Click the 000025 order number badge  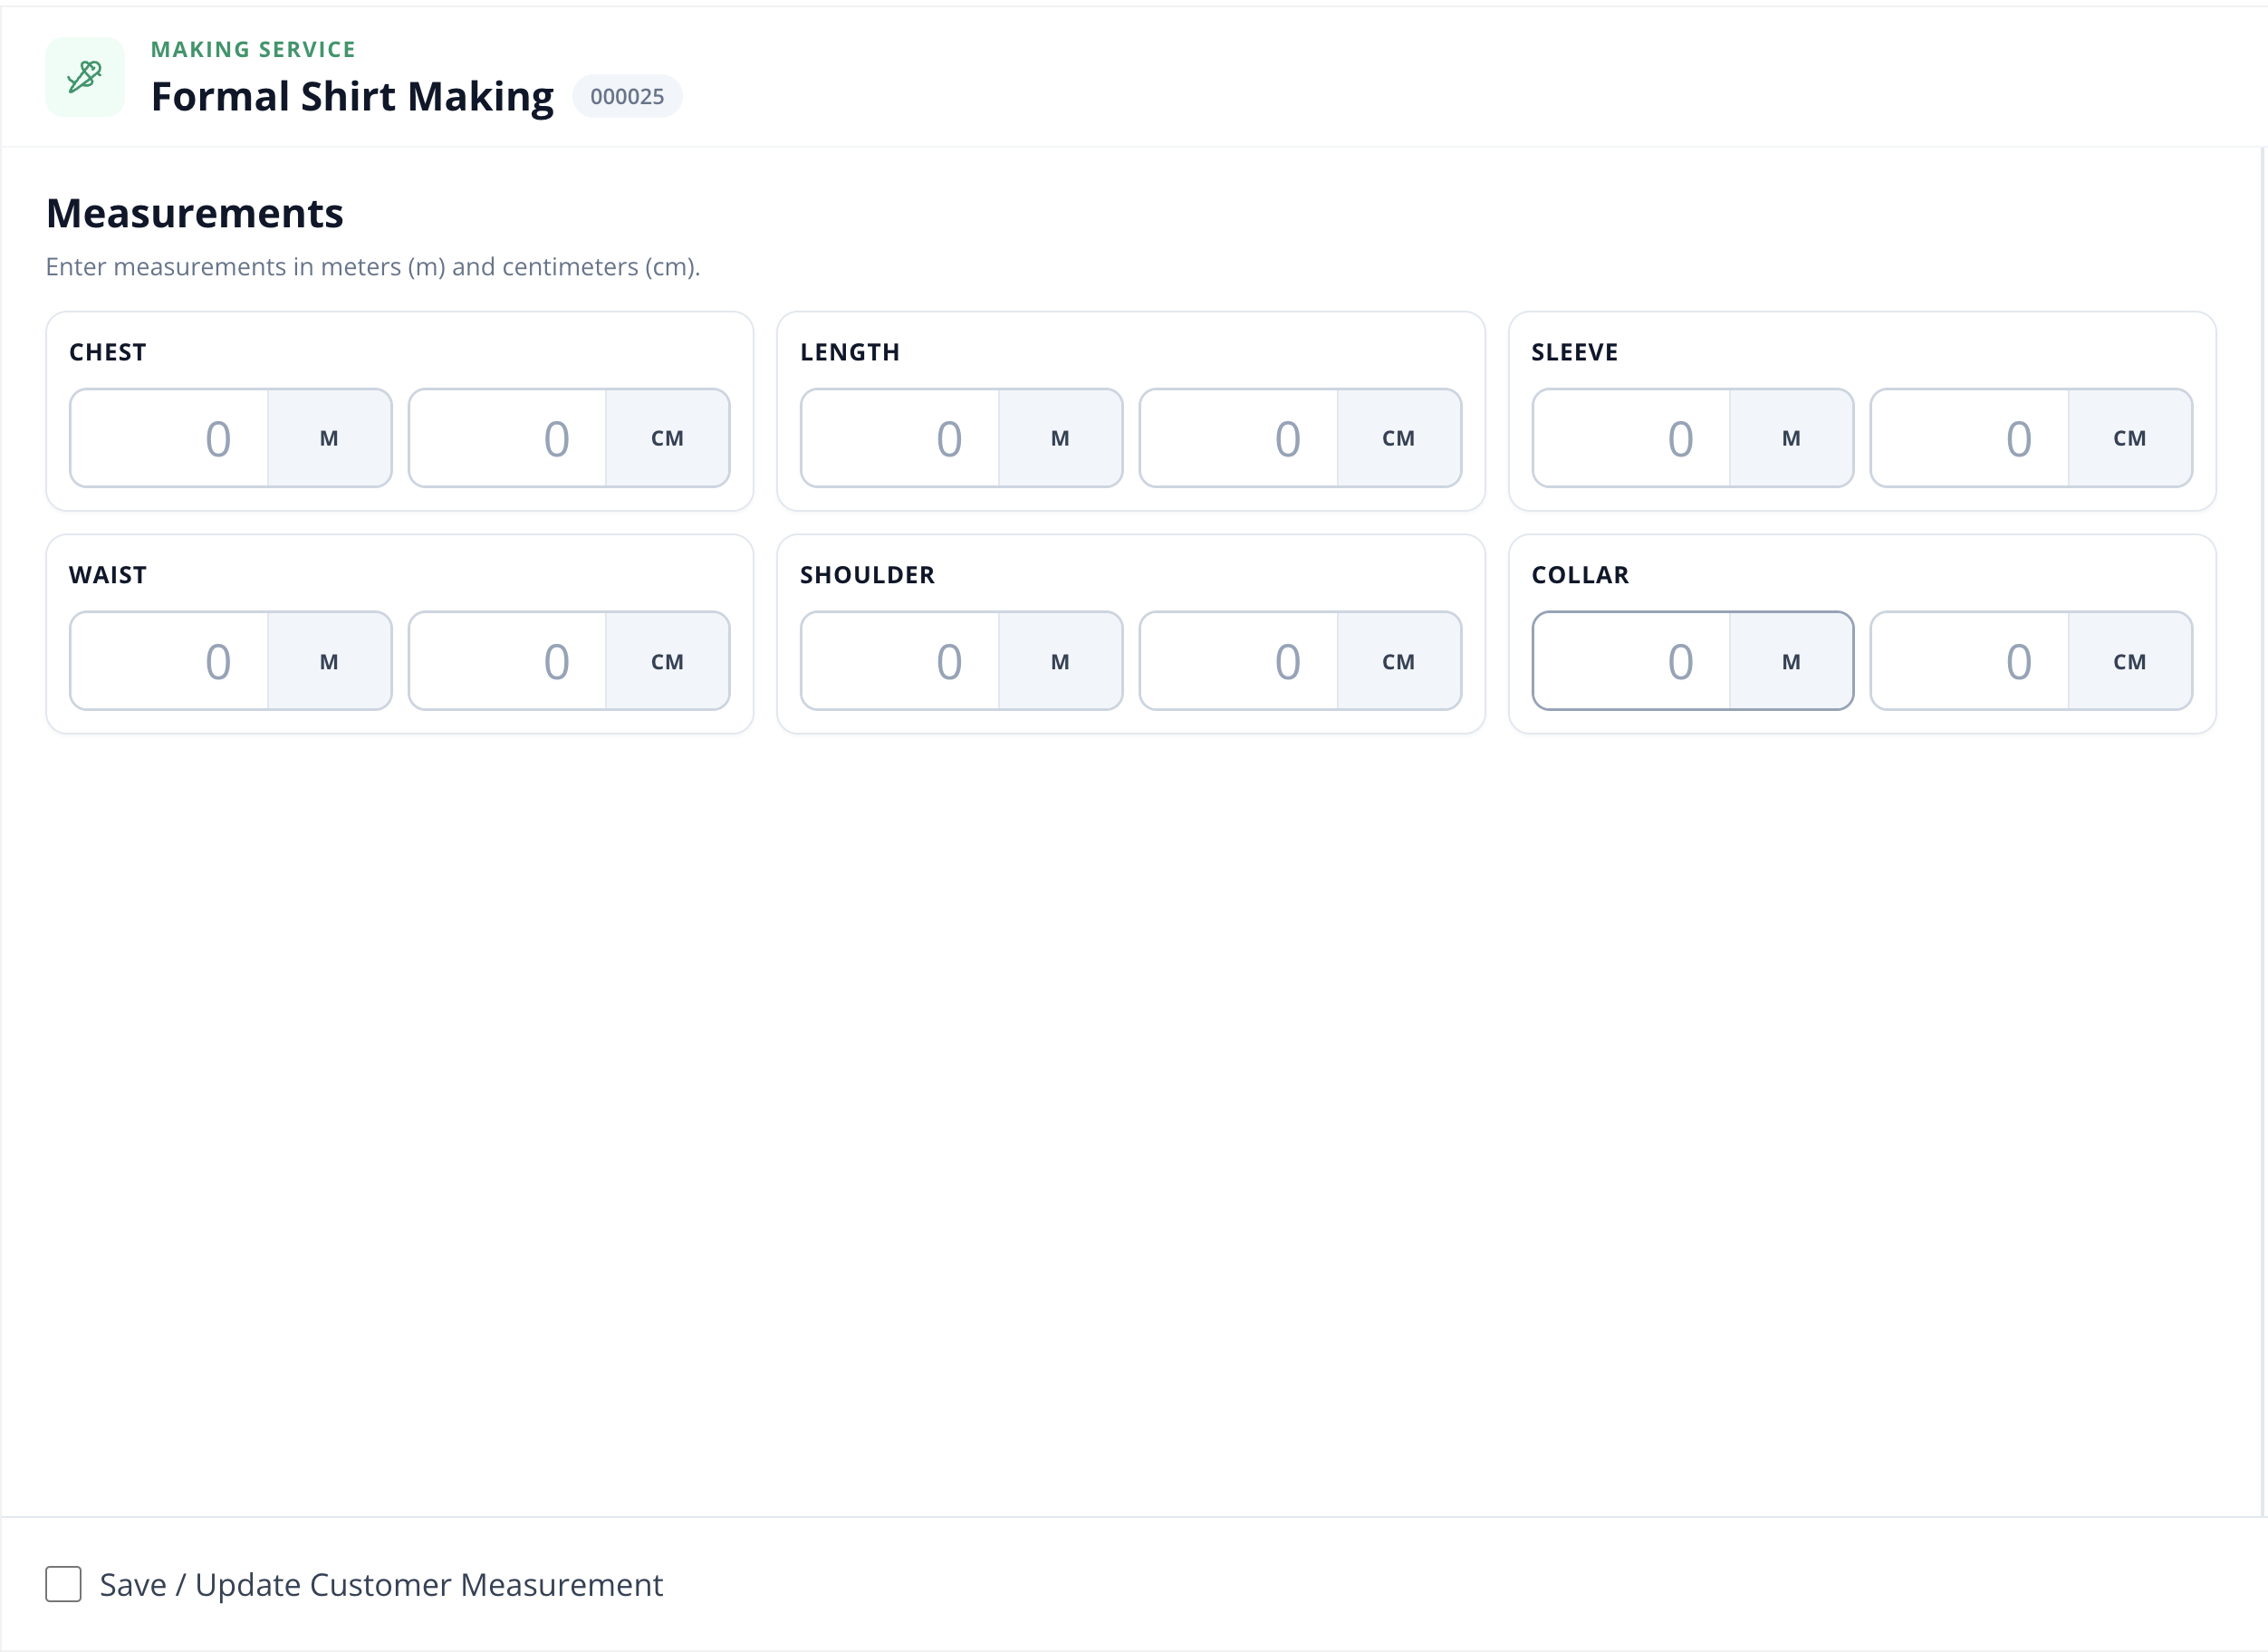coord(627,96)
